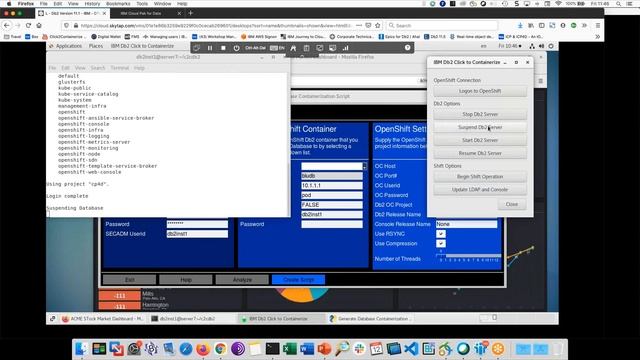Open the Skytap toolbar help question mark
Screen dimensions: 640x360
point(407,48)
